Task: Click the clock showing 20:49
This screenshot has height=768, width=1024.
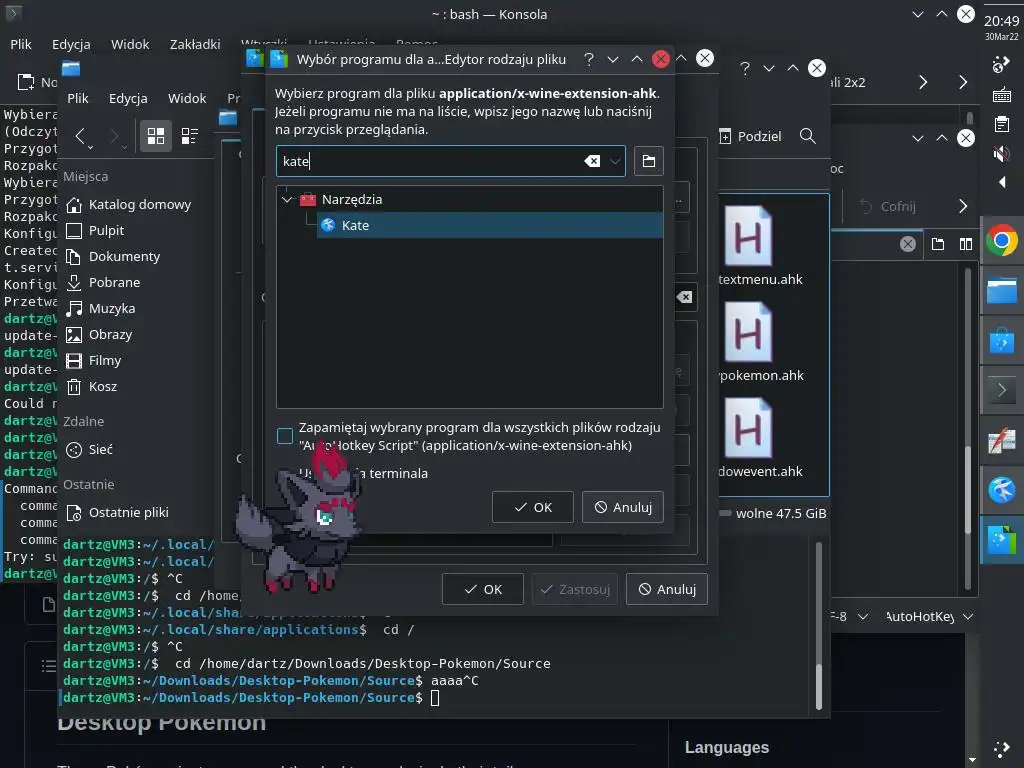Action: pyautogui.click(x=1002, y=21)
